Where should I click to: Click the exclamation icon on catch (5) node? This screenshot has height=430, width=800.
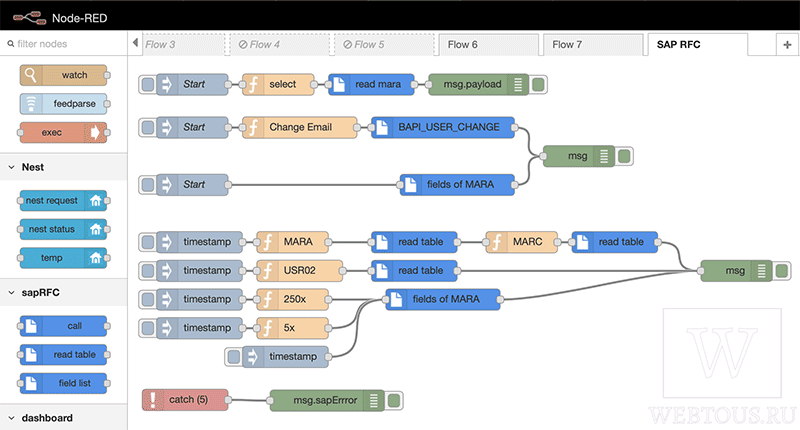152,400
